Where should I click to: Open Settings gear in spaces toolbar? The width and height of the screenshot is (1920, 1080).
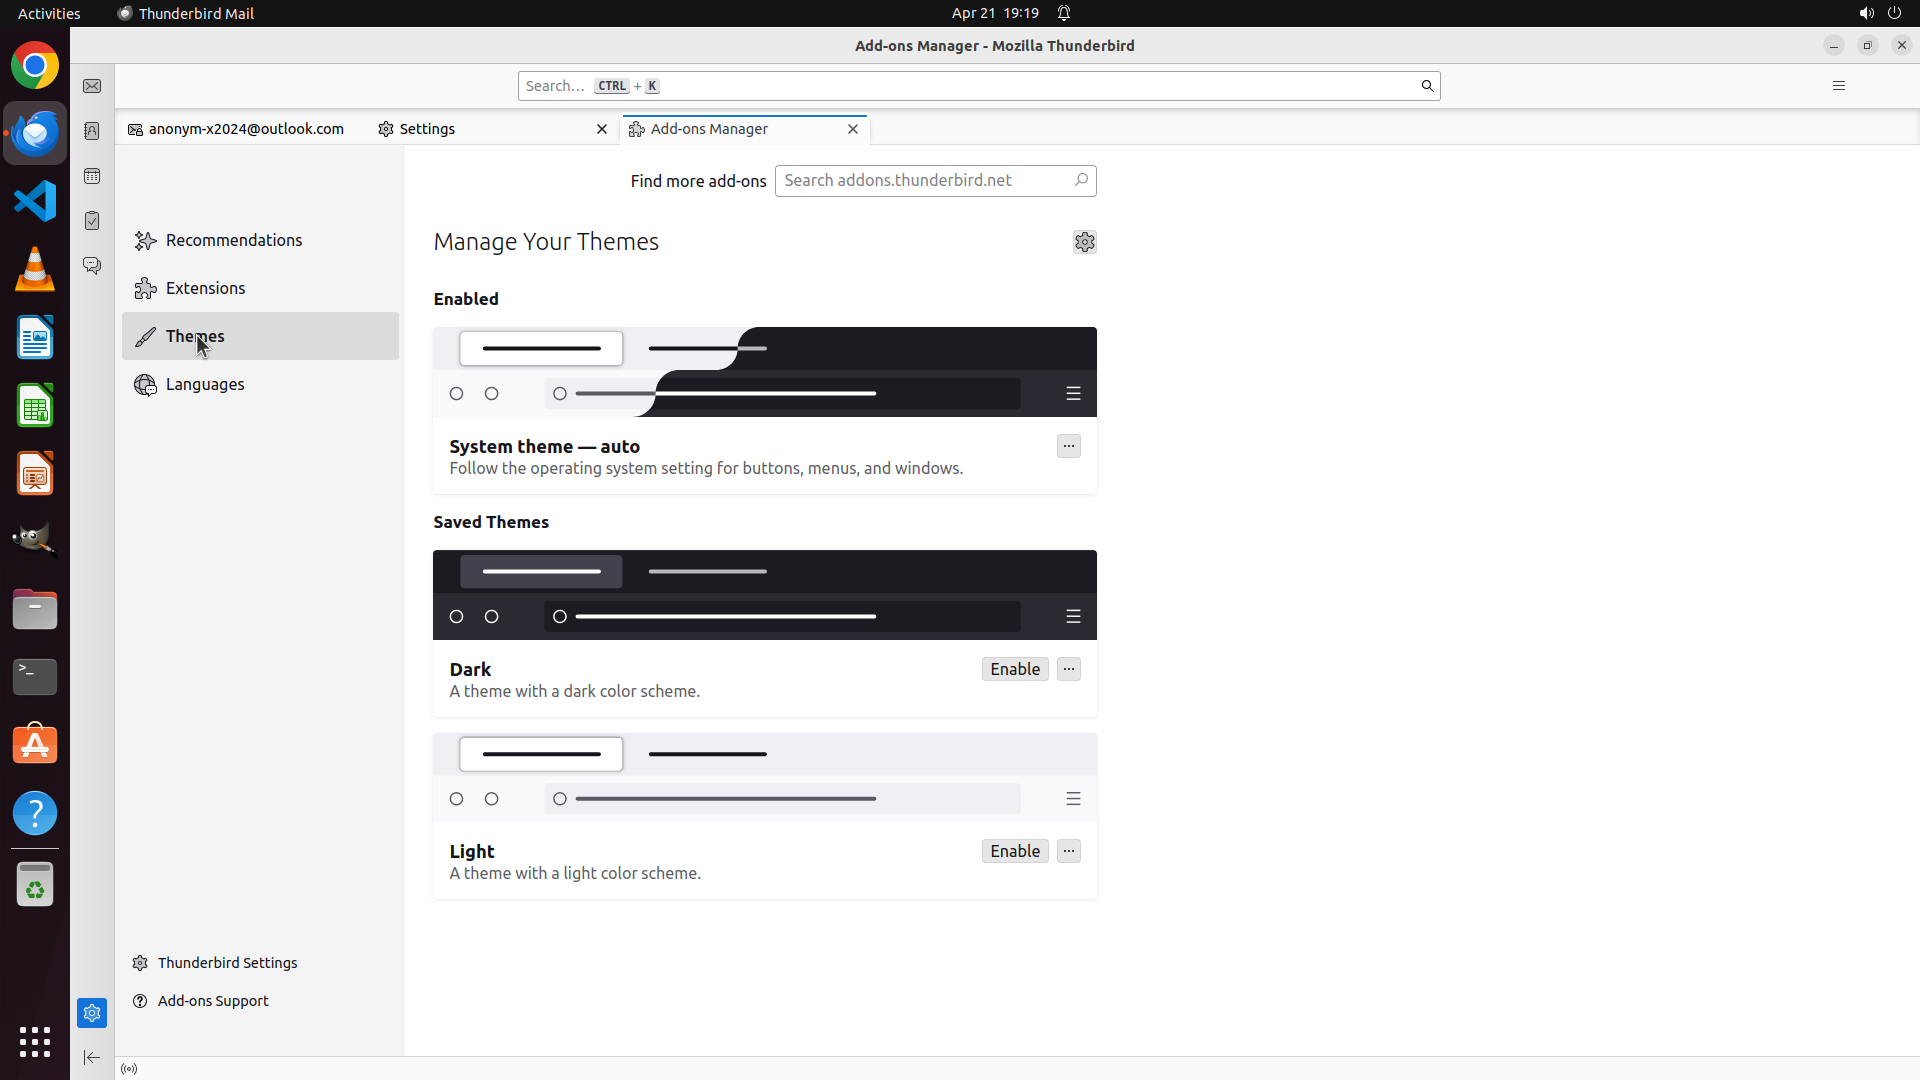tap(92, 1013)
